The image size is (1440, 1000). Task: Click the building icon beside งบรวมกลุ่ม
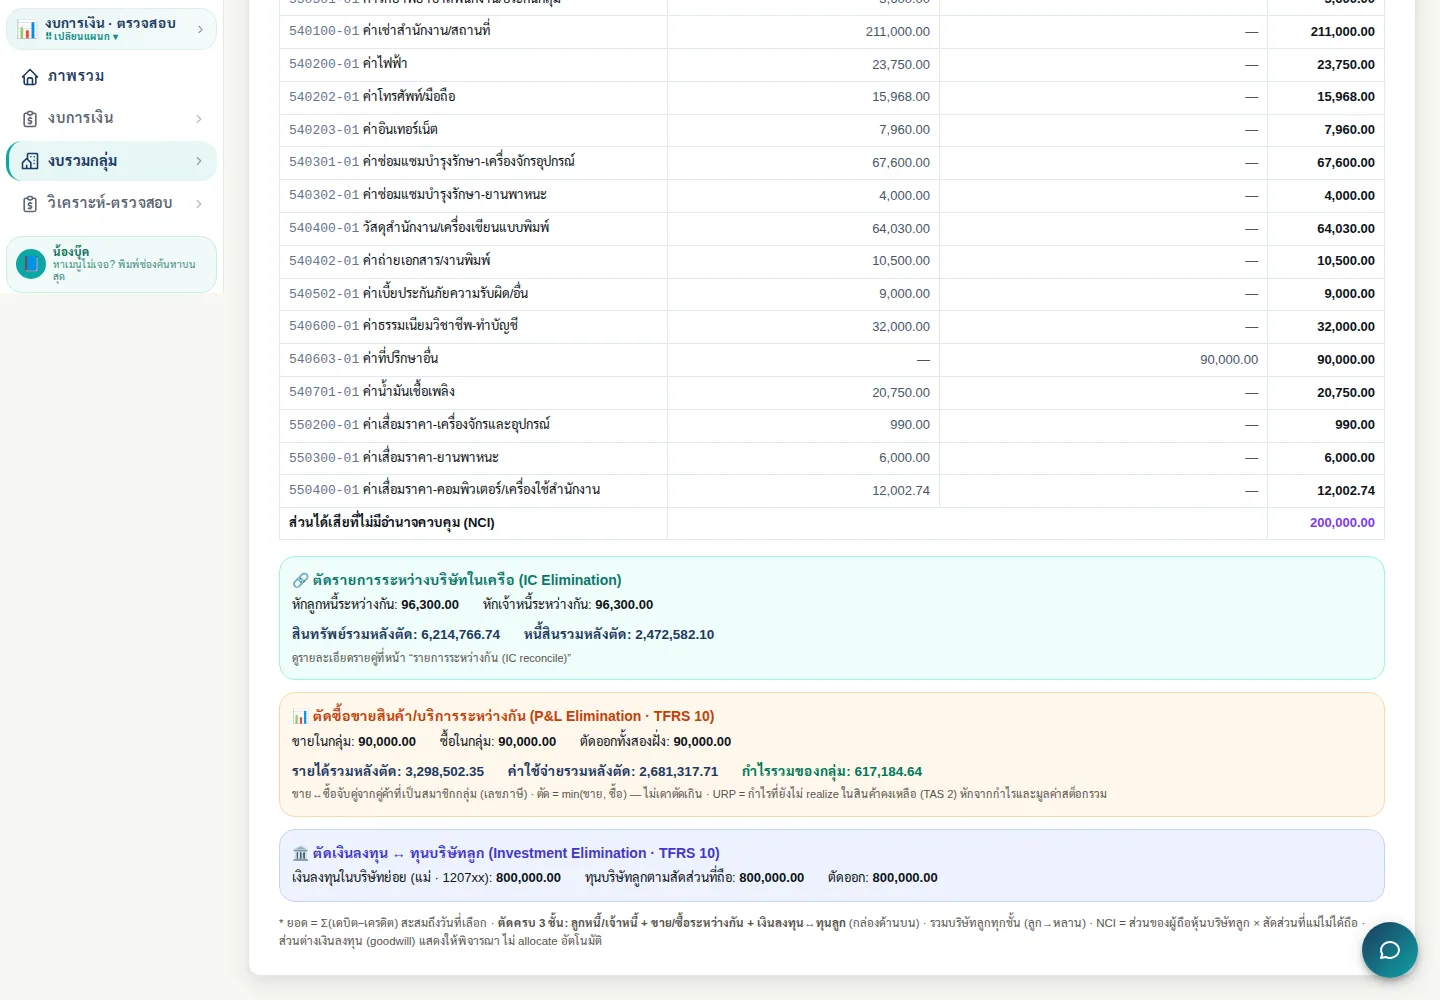[x=30, y=161]
